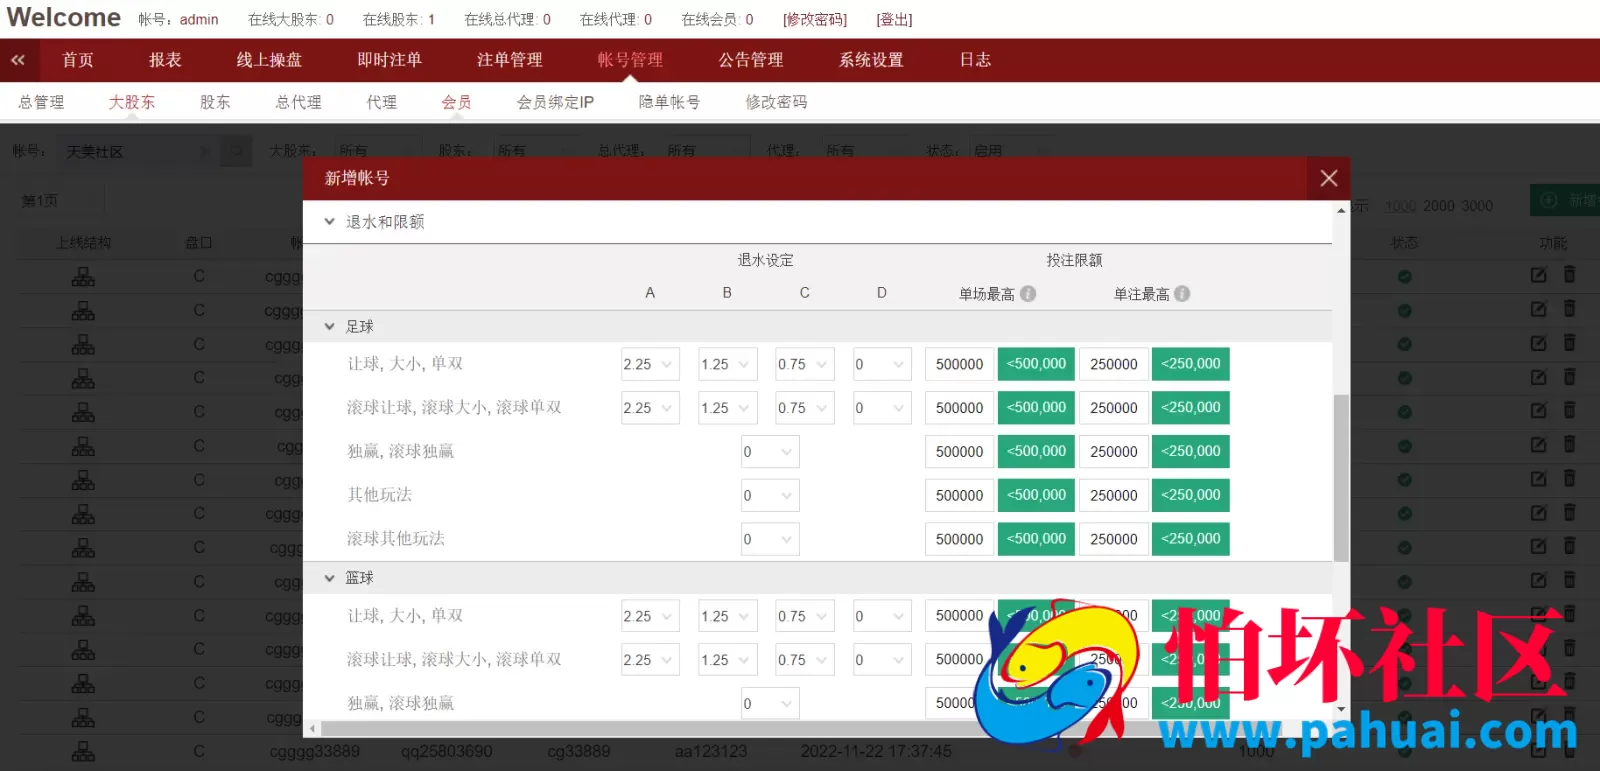
Task: Open A dropdown for 篮球 让球, 大小, 单双
Action: tap(650, 616)
